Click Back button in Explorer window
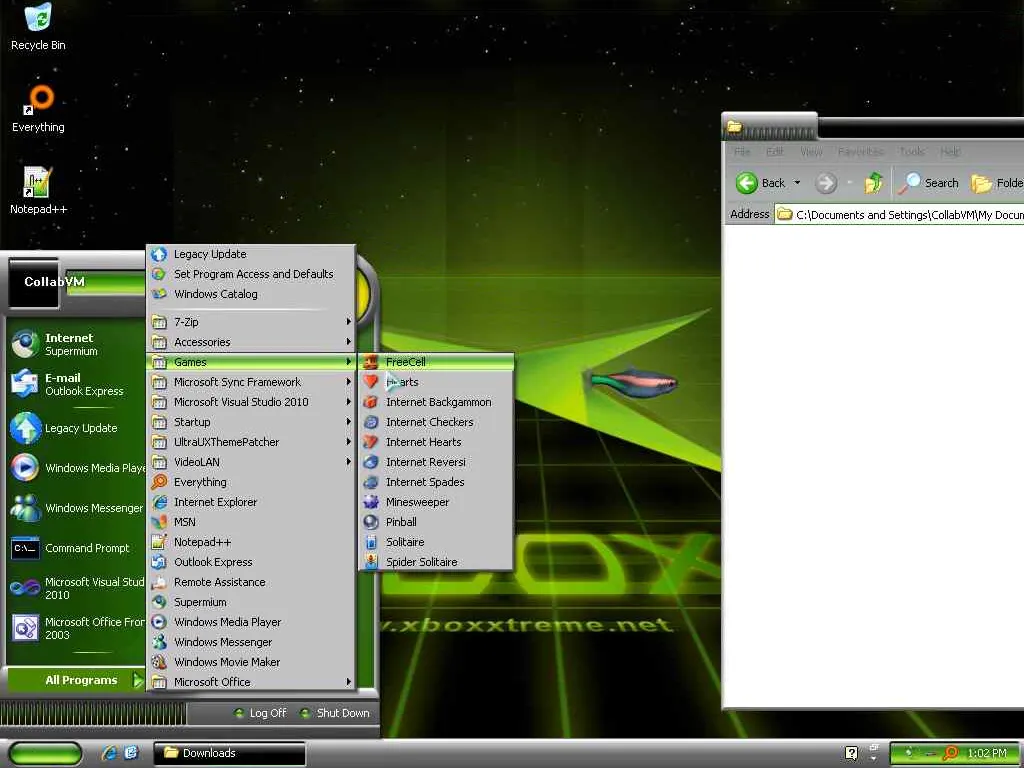This screenshot has width=1024, height=768. click(x=761, y=184)
